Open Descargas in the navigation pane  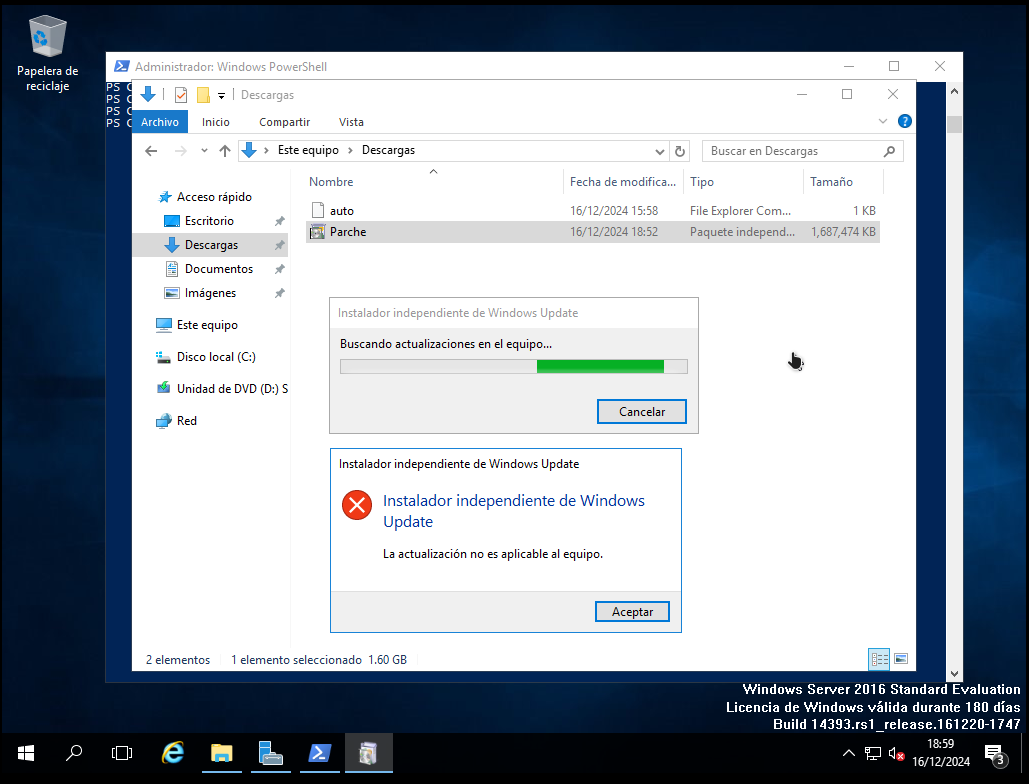tap(211, 245)
